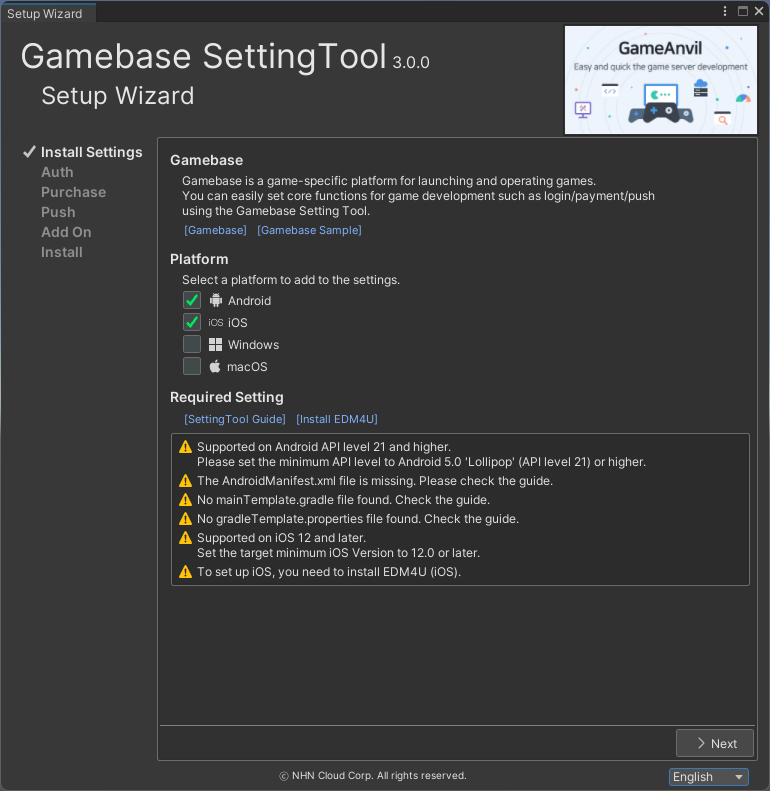Click the AndroidManifest.xml missing warning icon
Screen dimensions: 770x791
186,481
